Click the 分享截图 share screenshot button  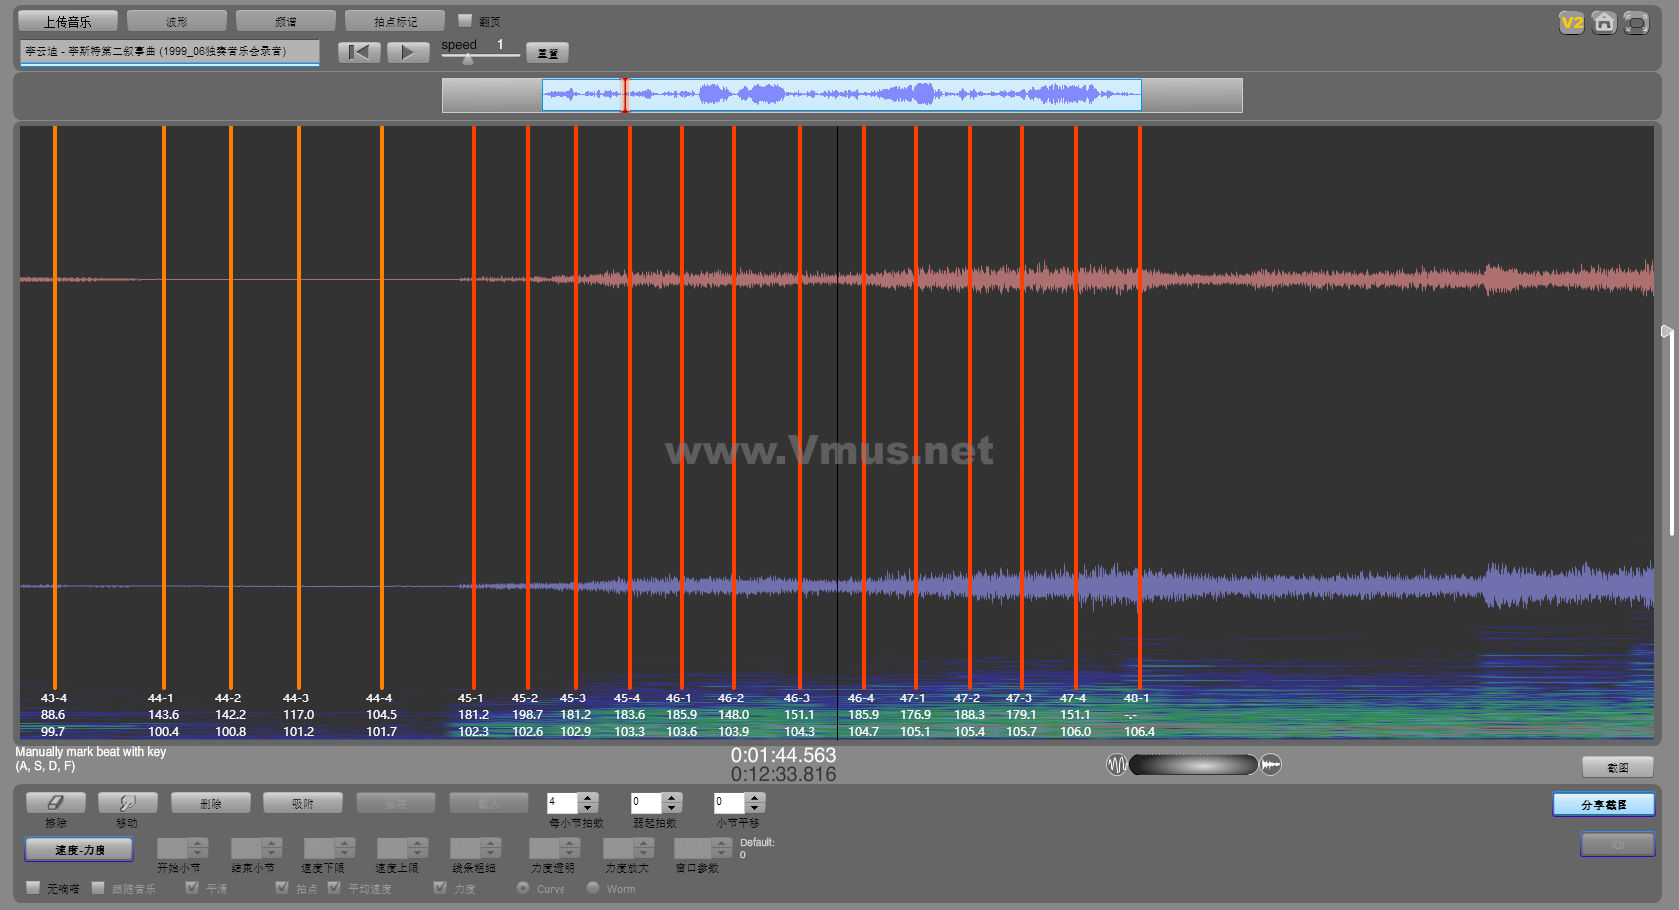pos(1603,805)
